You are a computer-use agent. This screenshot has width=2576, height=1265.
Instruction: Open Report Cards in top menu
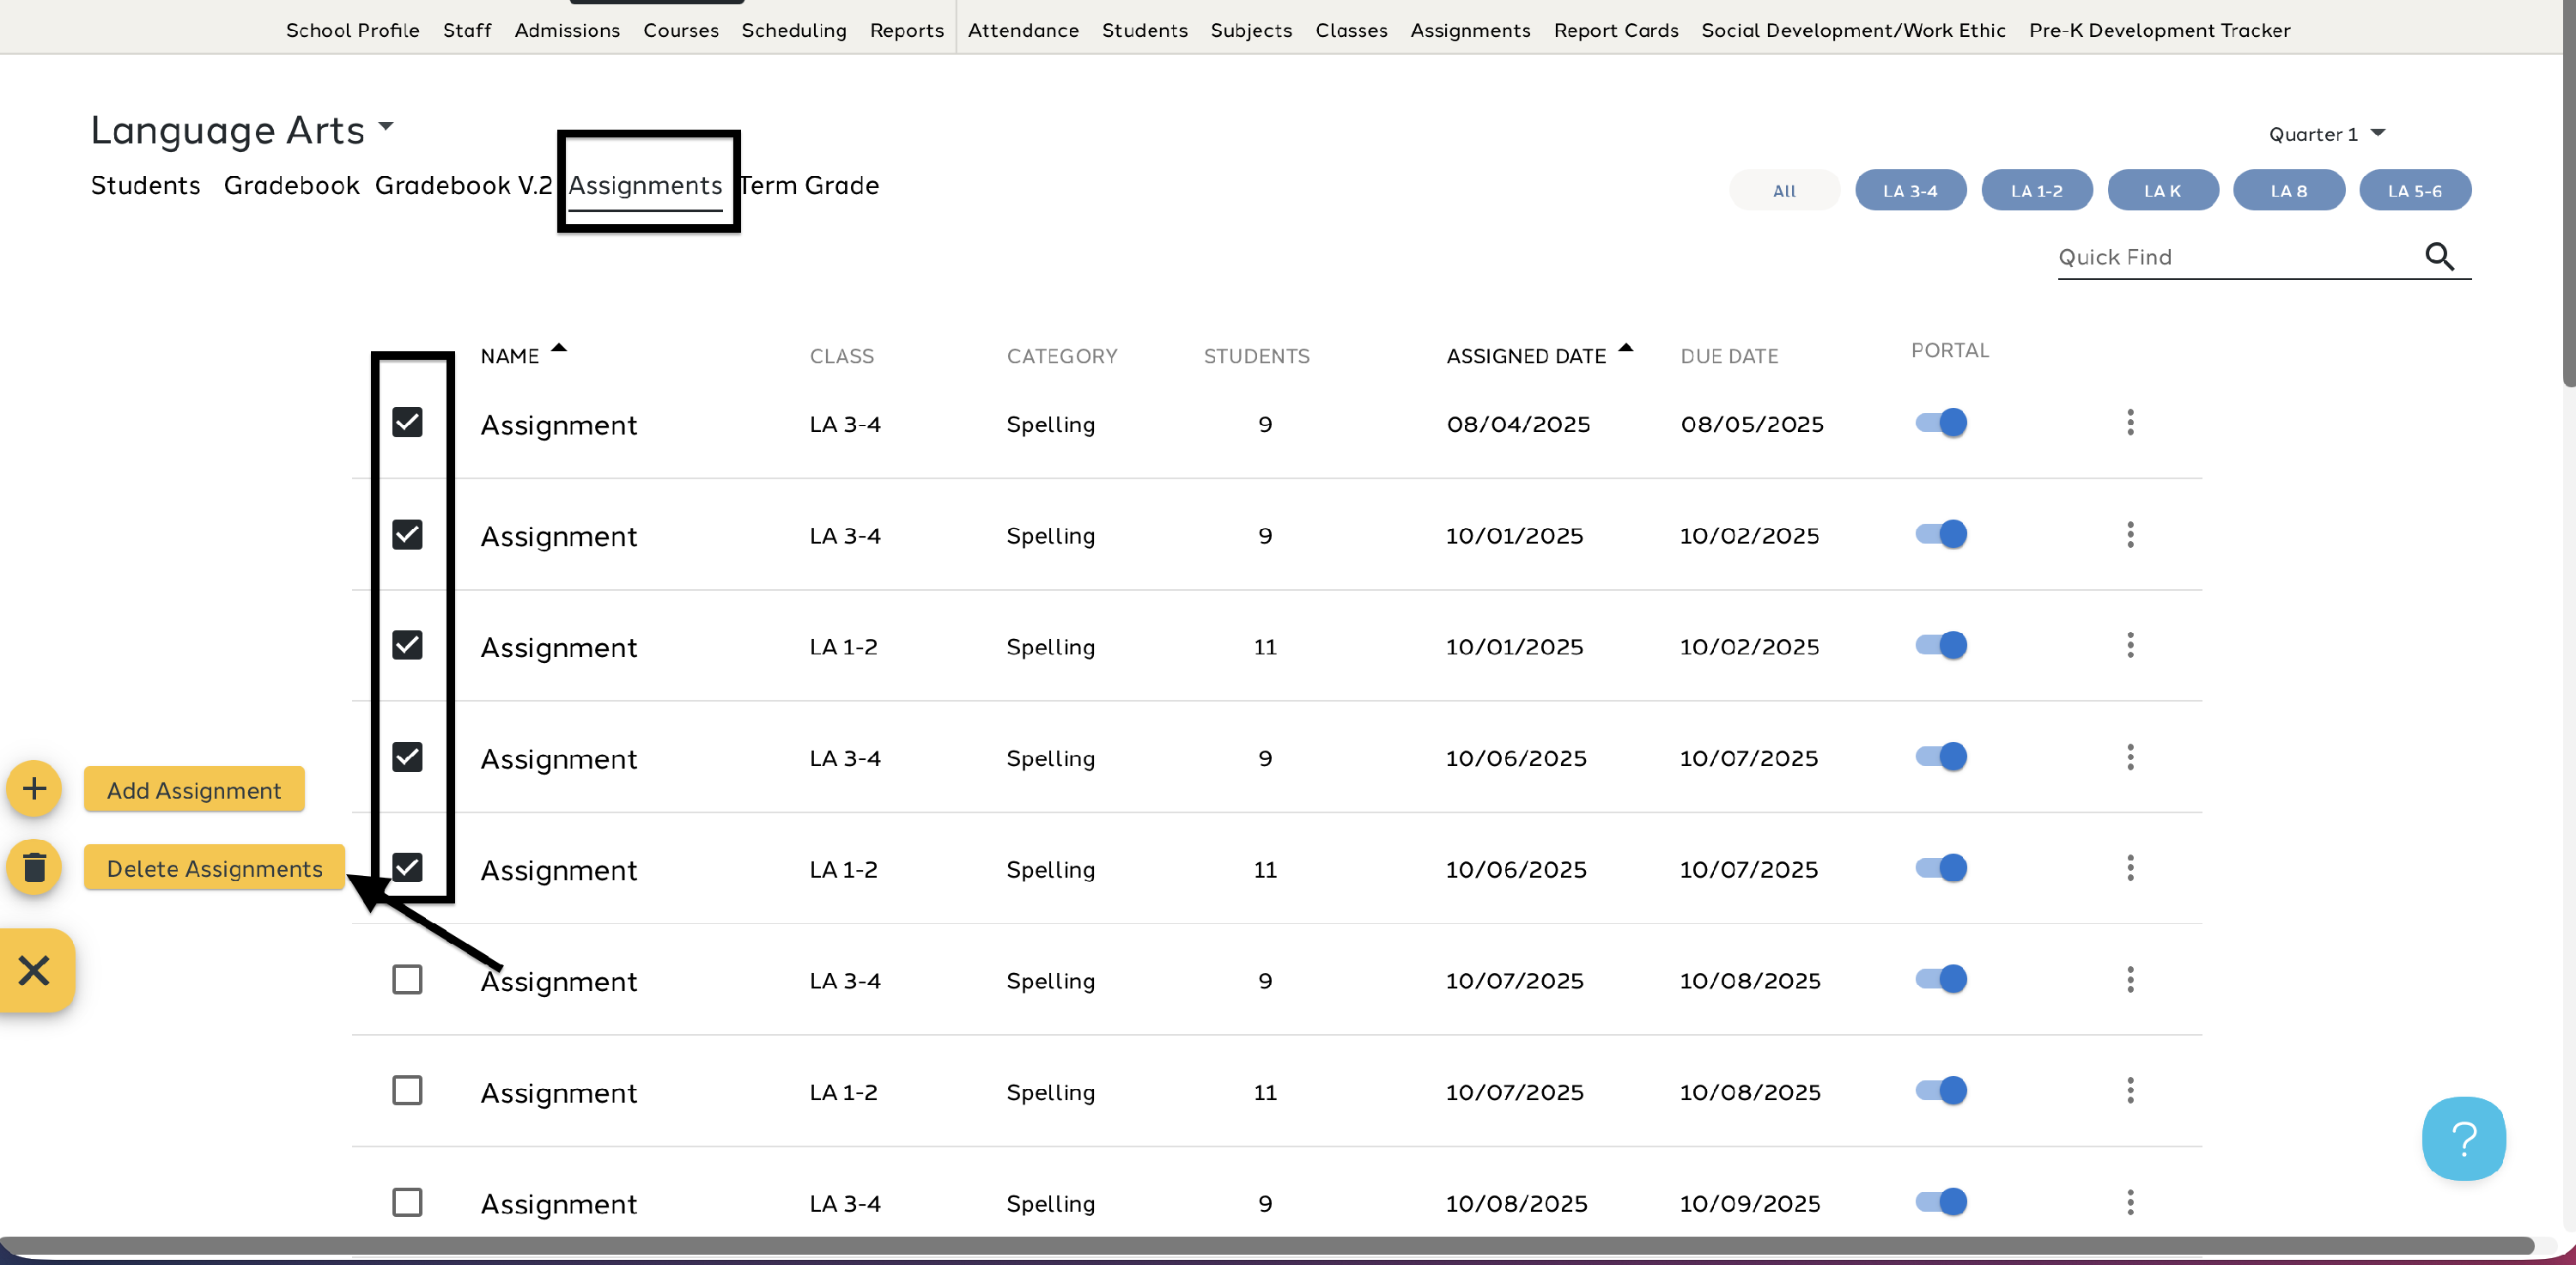pos(1615,30)
